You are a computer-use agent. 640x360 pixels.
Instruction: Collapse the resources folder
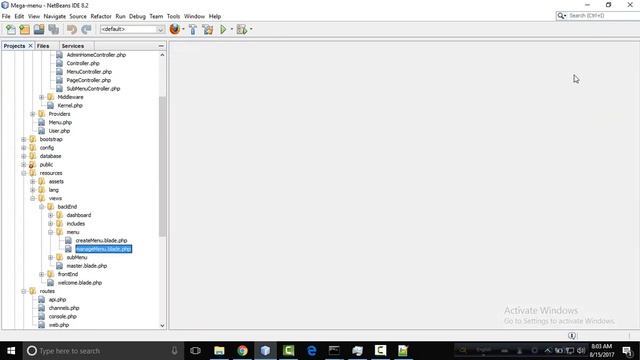click(x=24, y=173)
